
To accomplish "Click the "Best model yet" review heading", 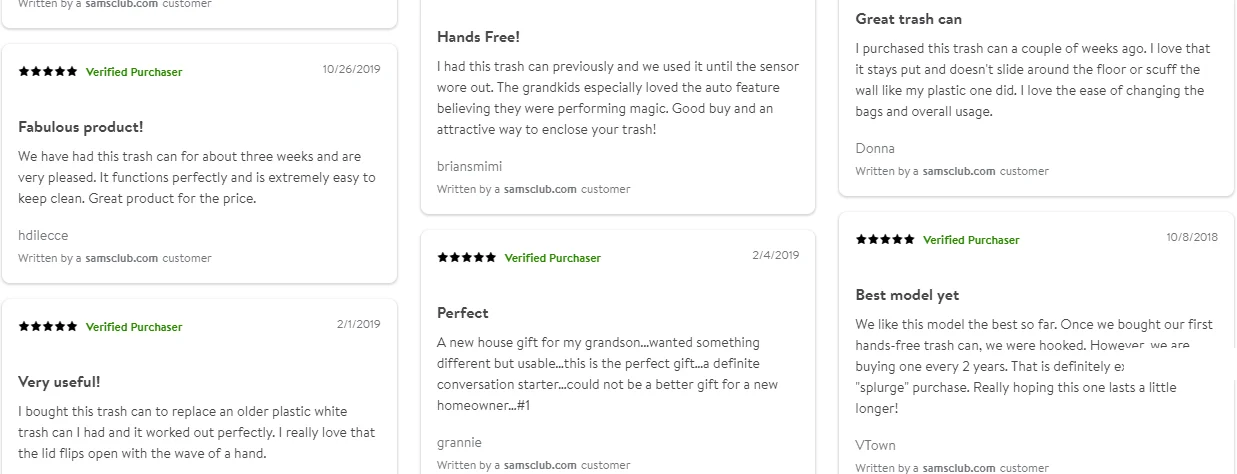I will 907,295.
